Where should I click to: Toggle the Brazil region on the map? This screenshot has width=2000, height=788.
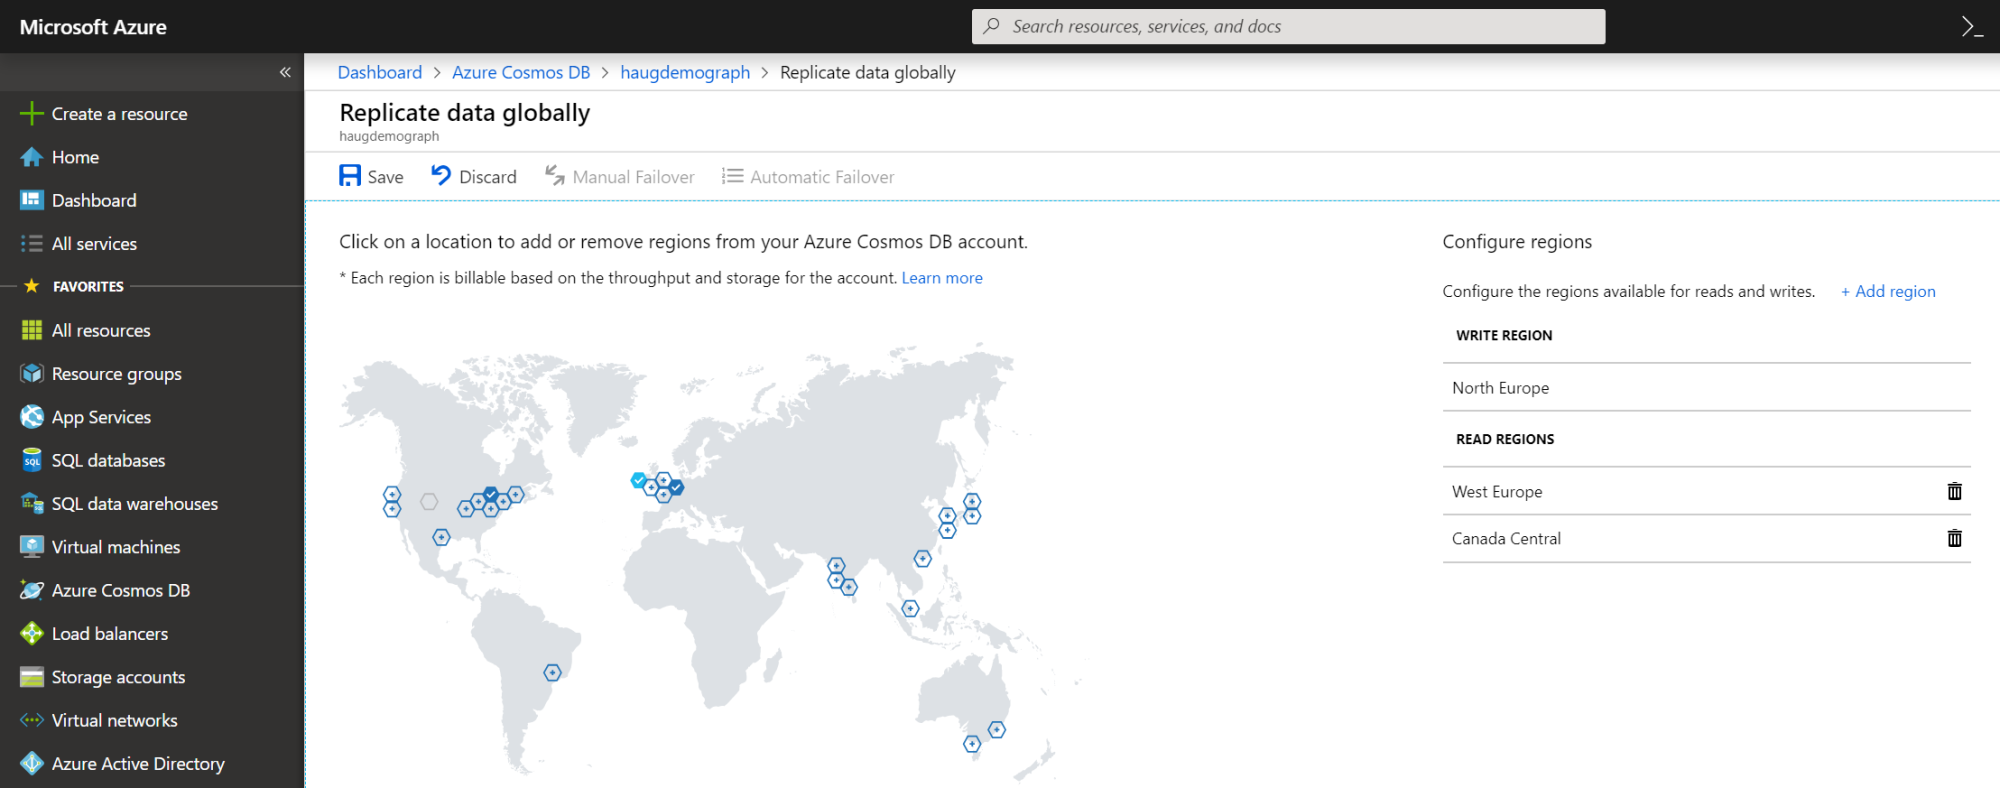[x=552, y=672]
